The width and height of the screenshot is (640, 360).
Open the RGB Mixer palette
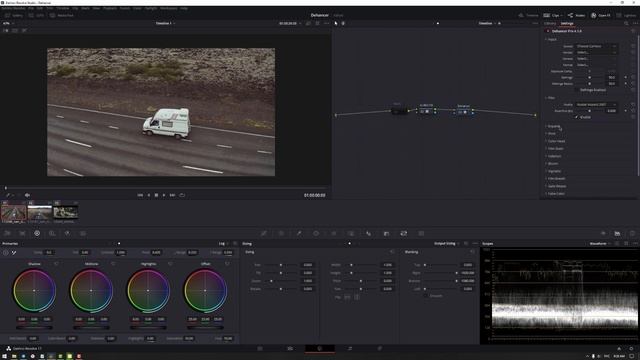(67, 233)
